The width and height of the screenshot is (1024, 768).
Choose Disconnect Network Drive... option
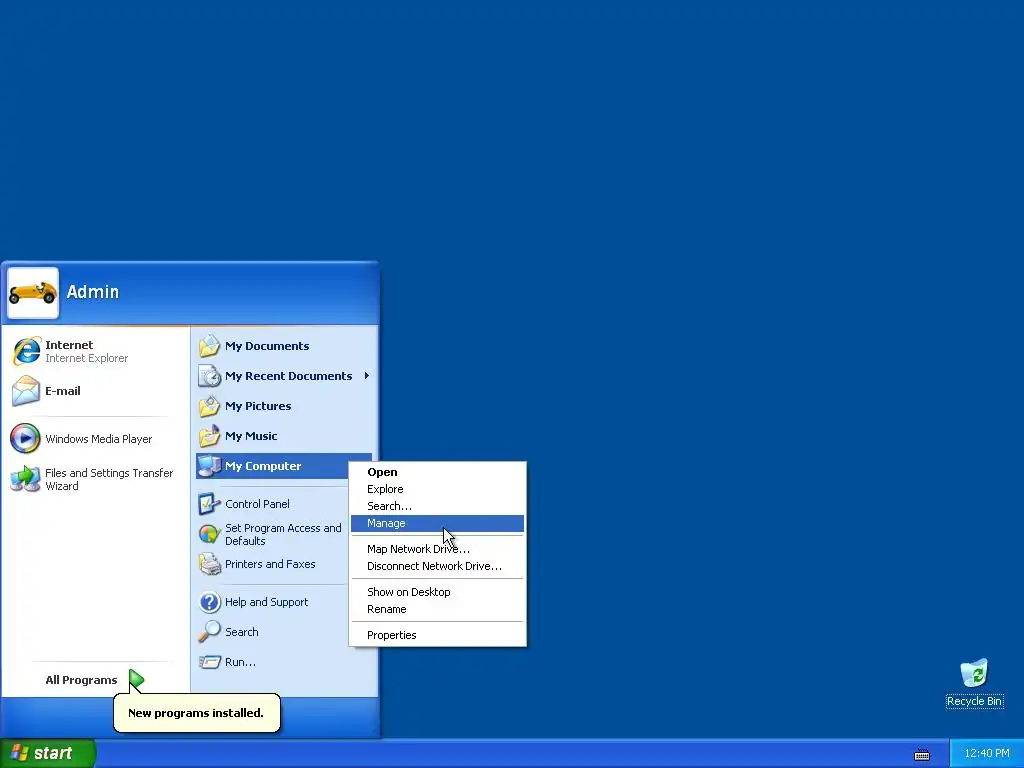437,566
